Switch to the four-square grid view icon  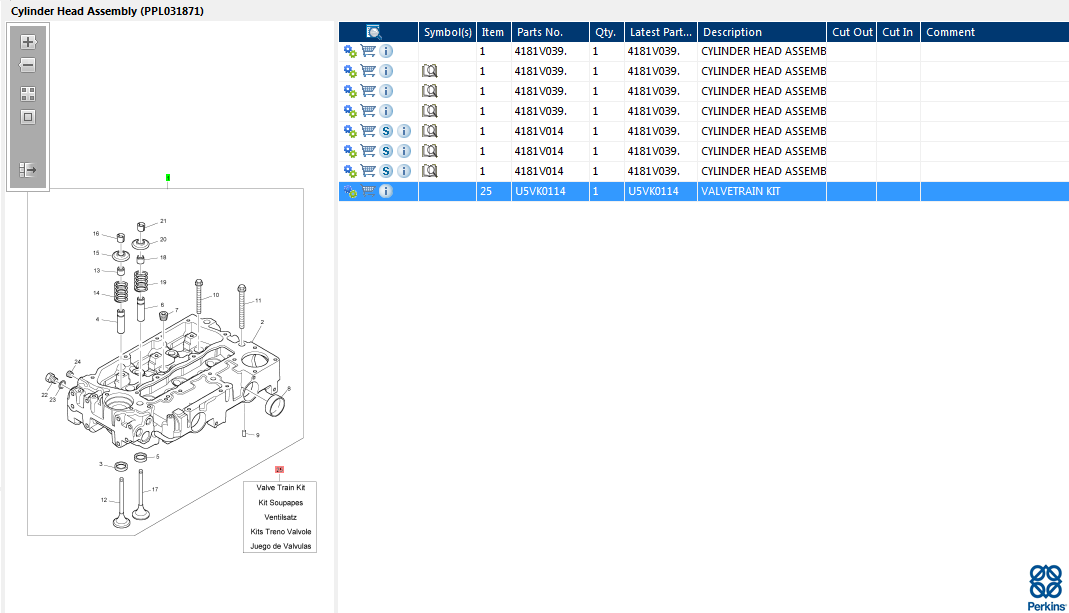[28, 93]
